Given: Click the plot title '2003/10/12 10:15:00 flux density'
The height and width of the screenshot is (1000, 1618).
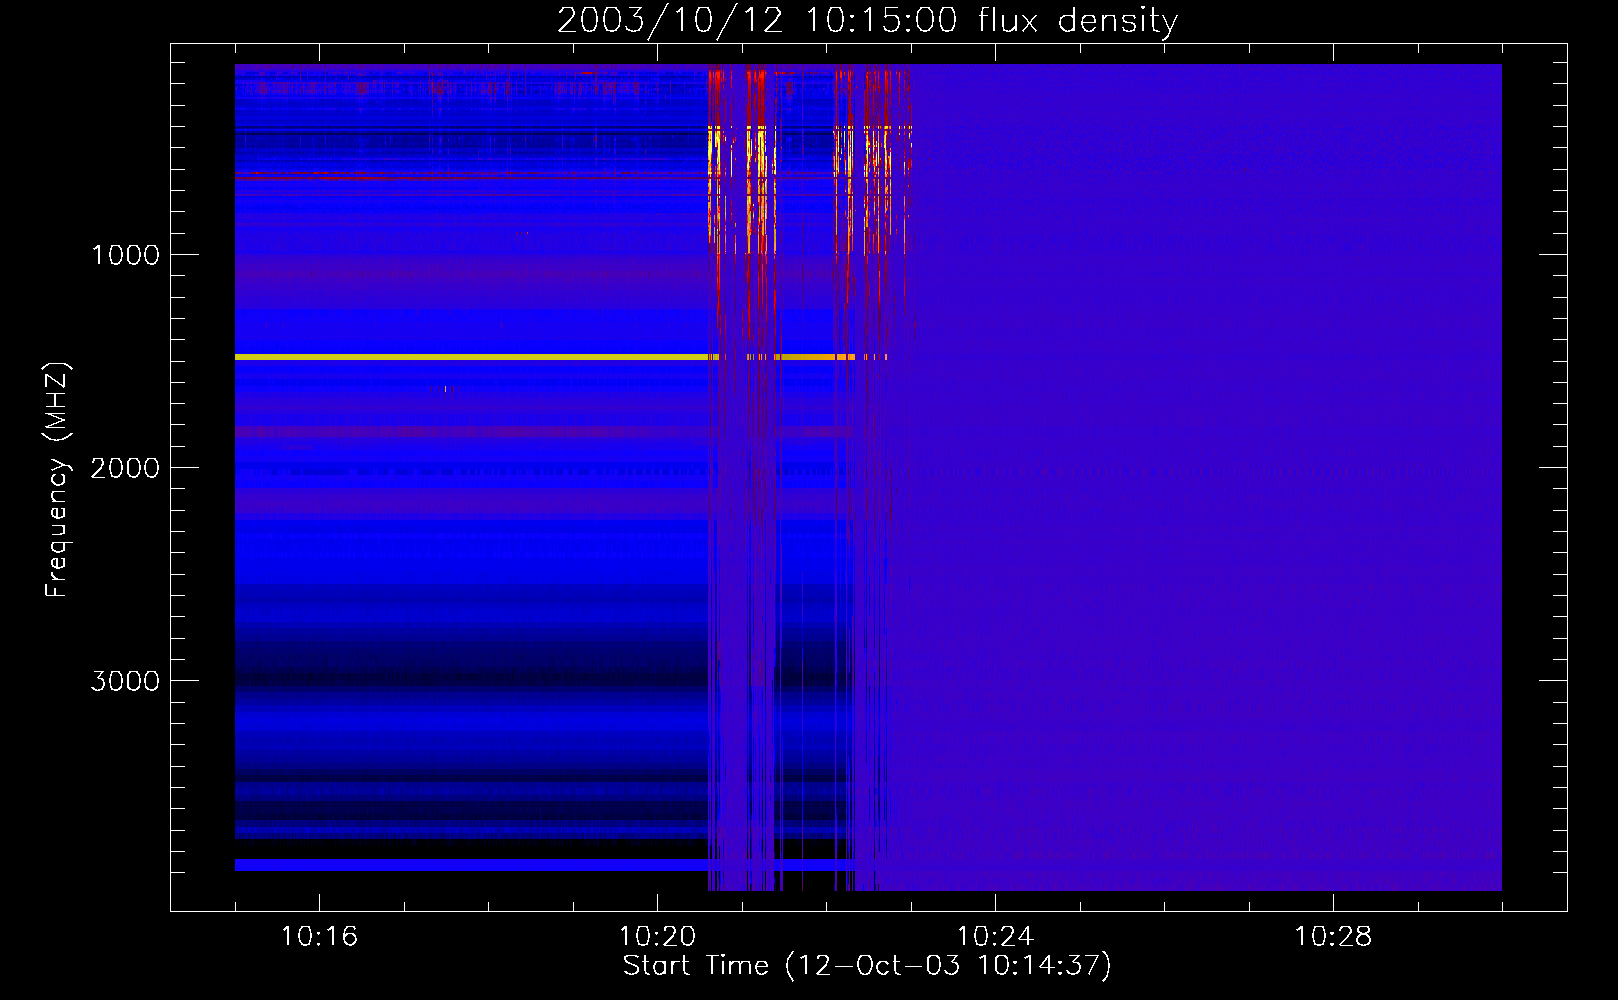Looking at the screenshot, I should [867, 21].
